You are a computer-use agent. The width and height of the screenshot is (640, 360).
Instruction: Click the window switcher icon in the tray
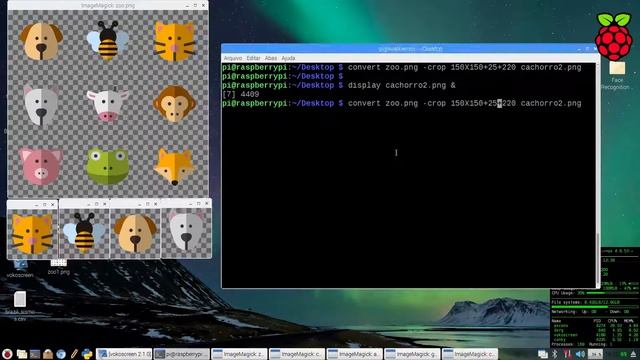tap(542, 354)
